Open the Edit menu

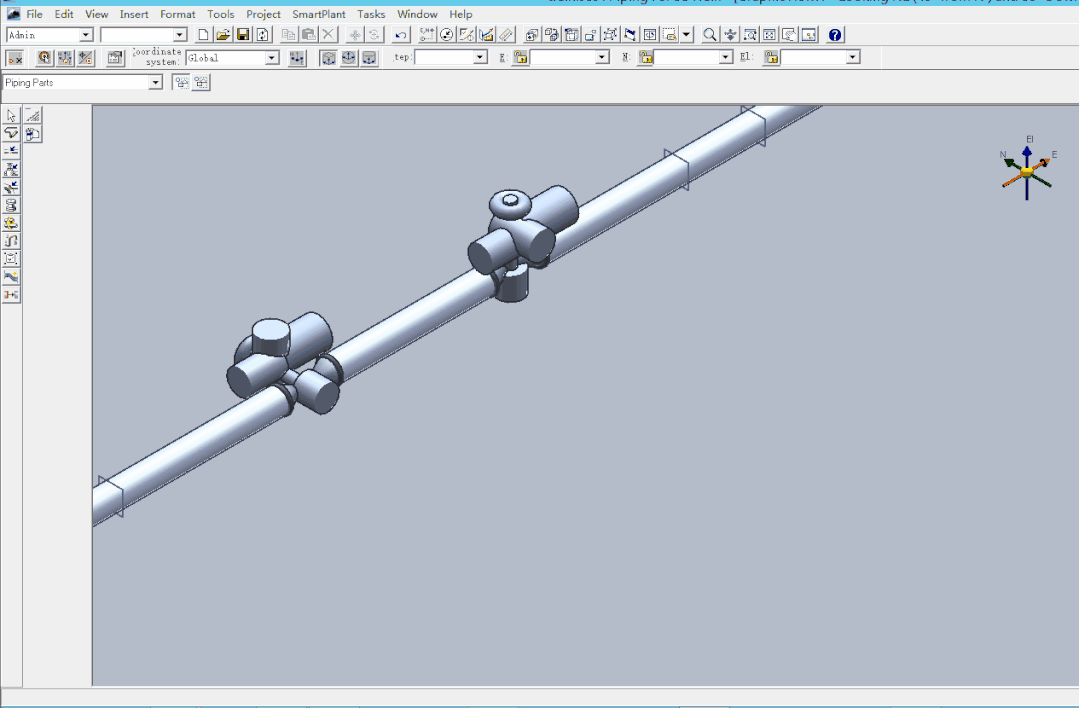pos(64,14)
